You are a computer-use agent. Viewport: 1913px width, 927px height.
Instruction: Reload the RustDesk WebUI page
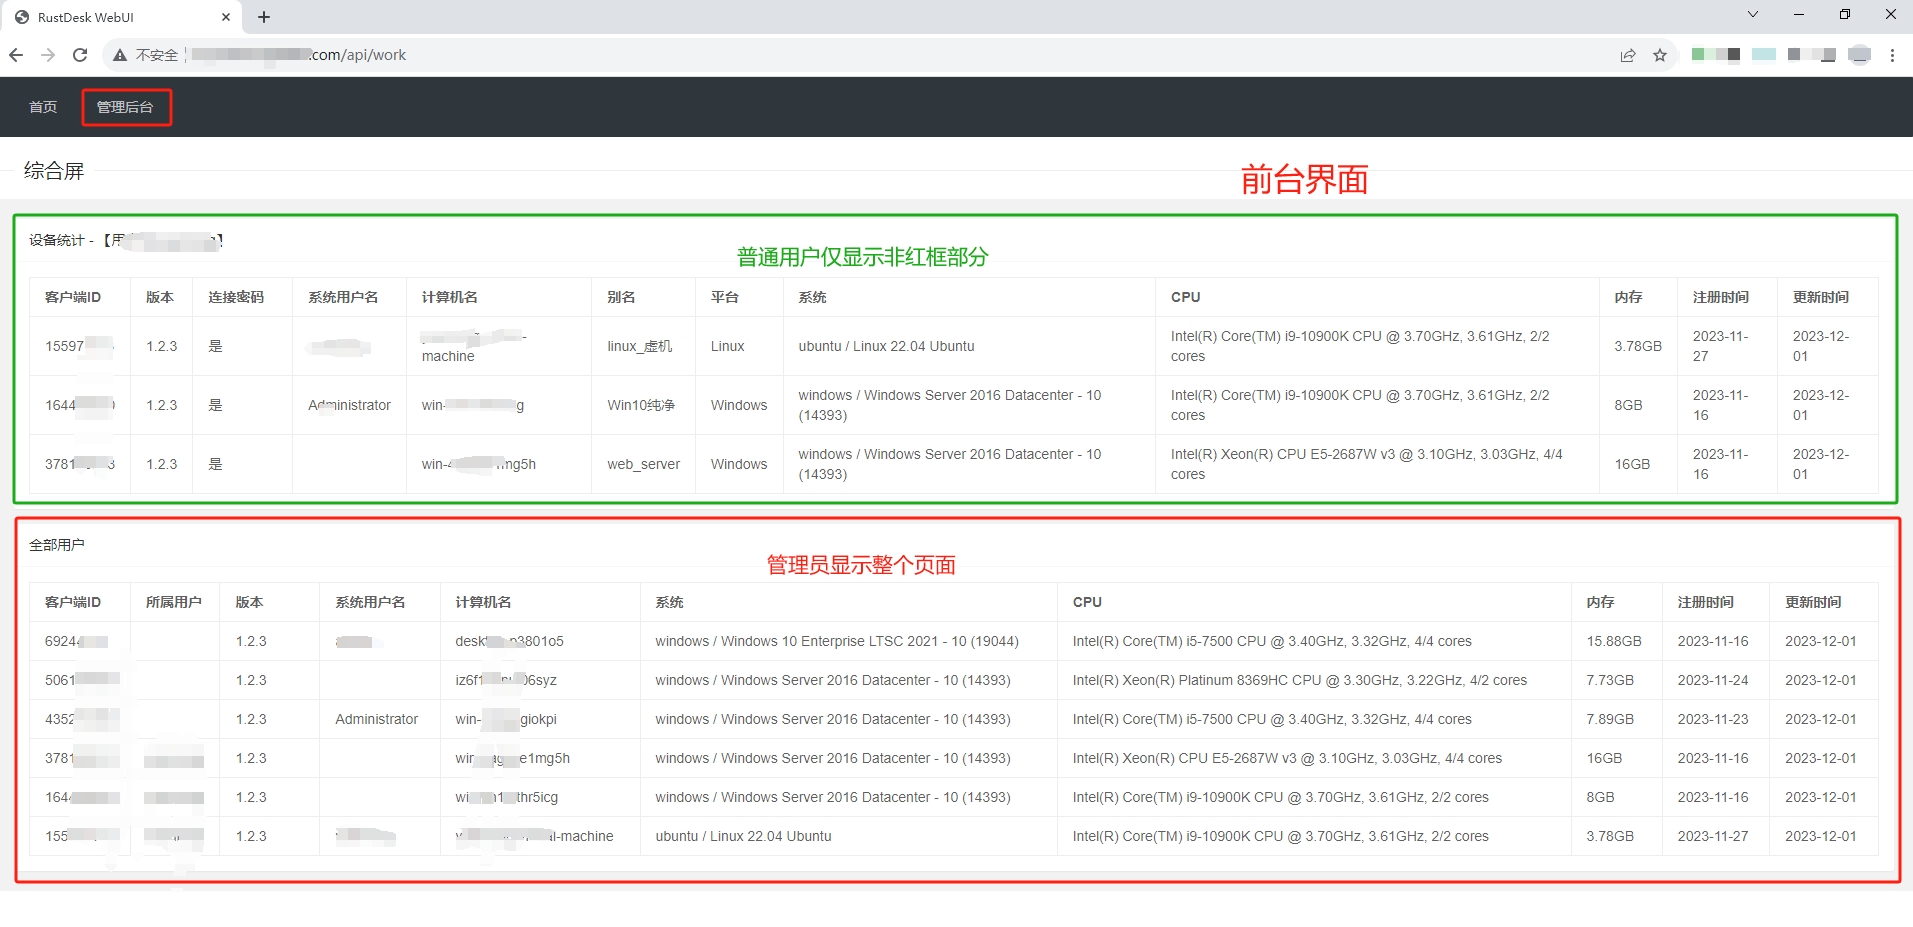(80, 55)
